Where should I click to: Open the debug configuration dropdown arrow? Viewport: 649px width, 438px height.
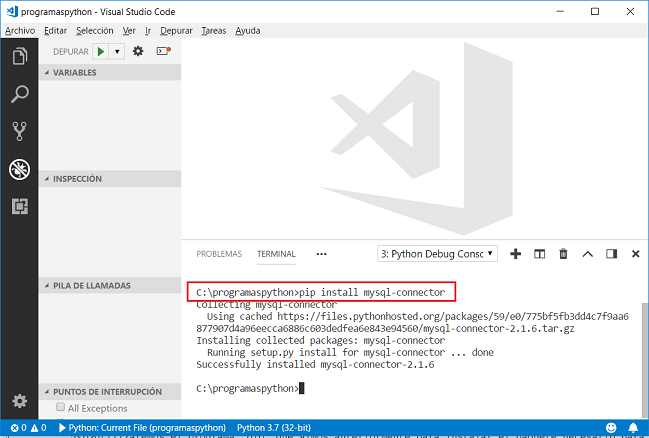117,51
